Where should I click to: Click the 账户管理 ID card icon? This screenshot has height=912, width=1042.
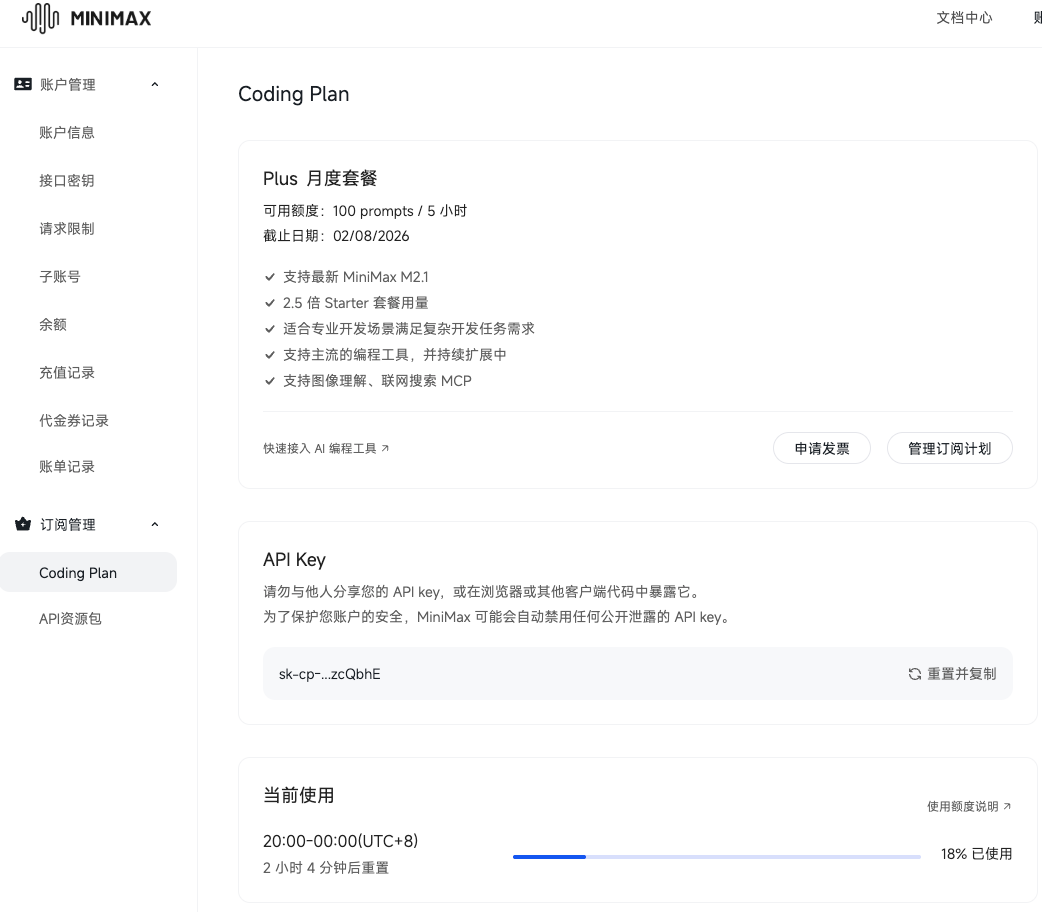[x=22, y=85]
